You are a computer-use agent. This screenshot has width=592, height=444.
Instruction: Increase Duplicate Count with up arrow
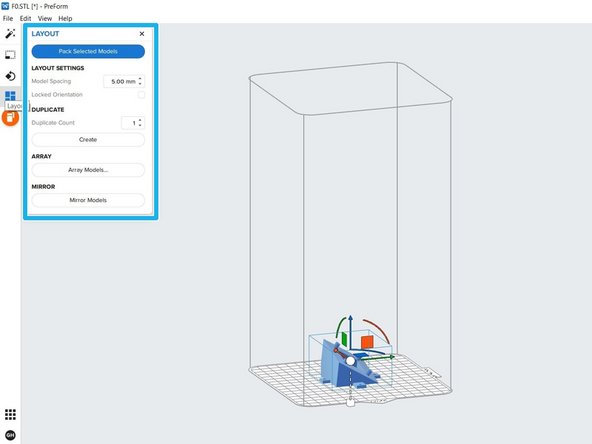(x=140, y=120)
